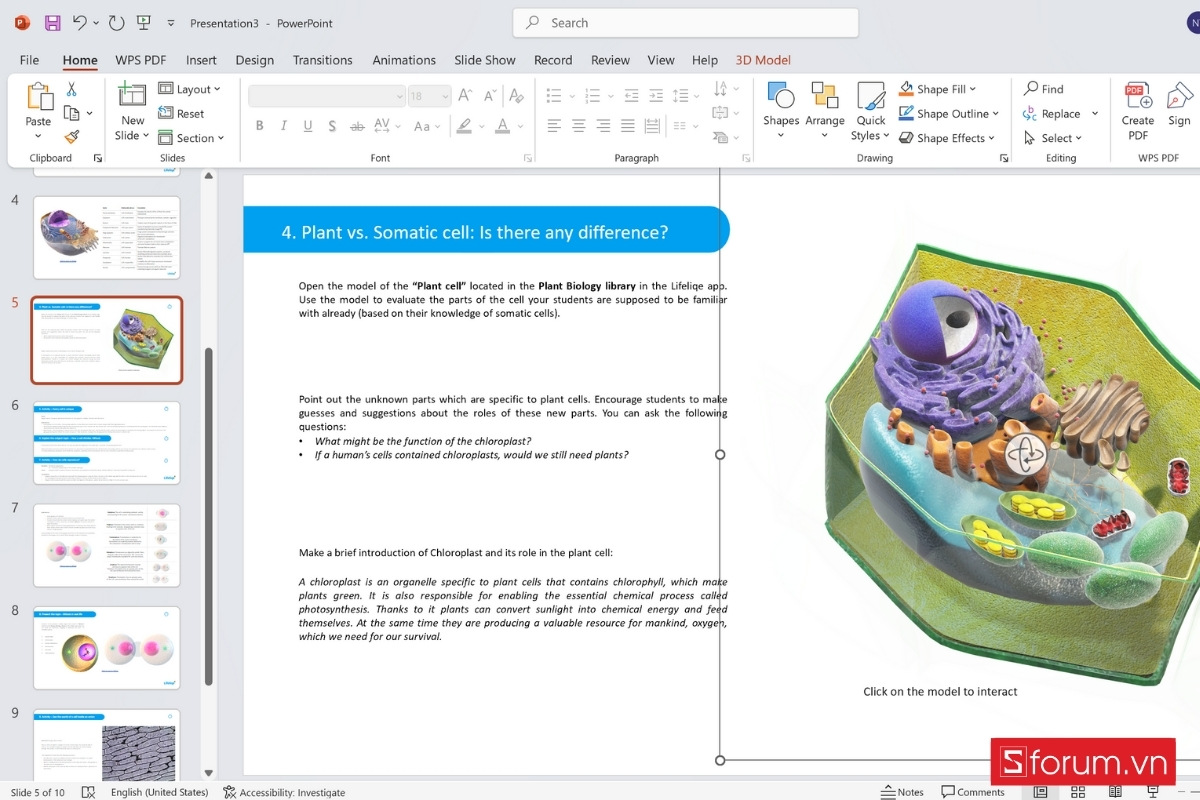Toggle underline formatting
The image size is (1200, 800).
pos(307,125)
